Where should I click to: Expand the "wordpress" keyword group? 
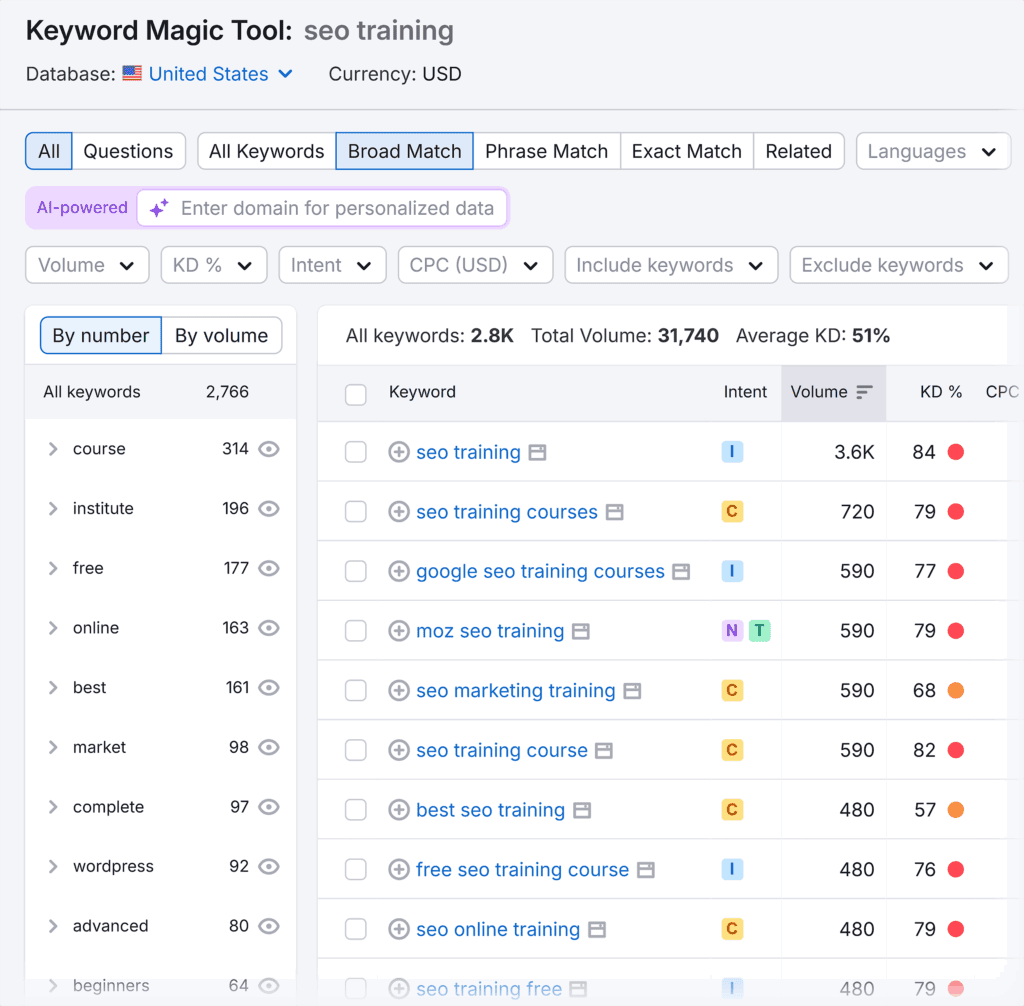tap(53, 866)
